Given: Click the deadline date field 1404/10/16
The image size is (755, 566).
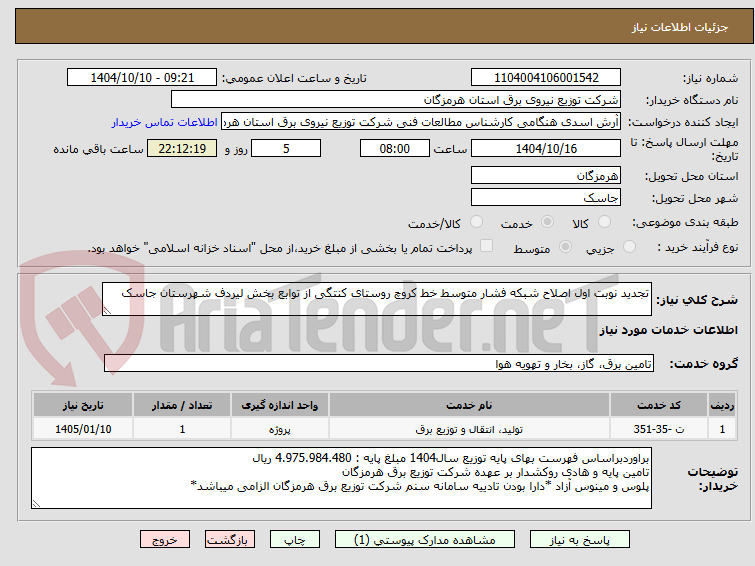Looking at the screenshot, I should click(546, 148).
